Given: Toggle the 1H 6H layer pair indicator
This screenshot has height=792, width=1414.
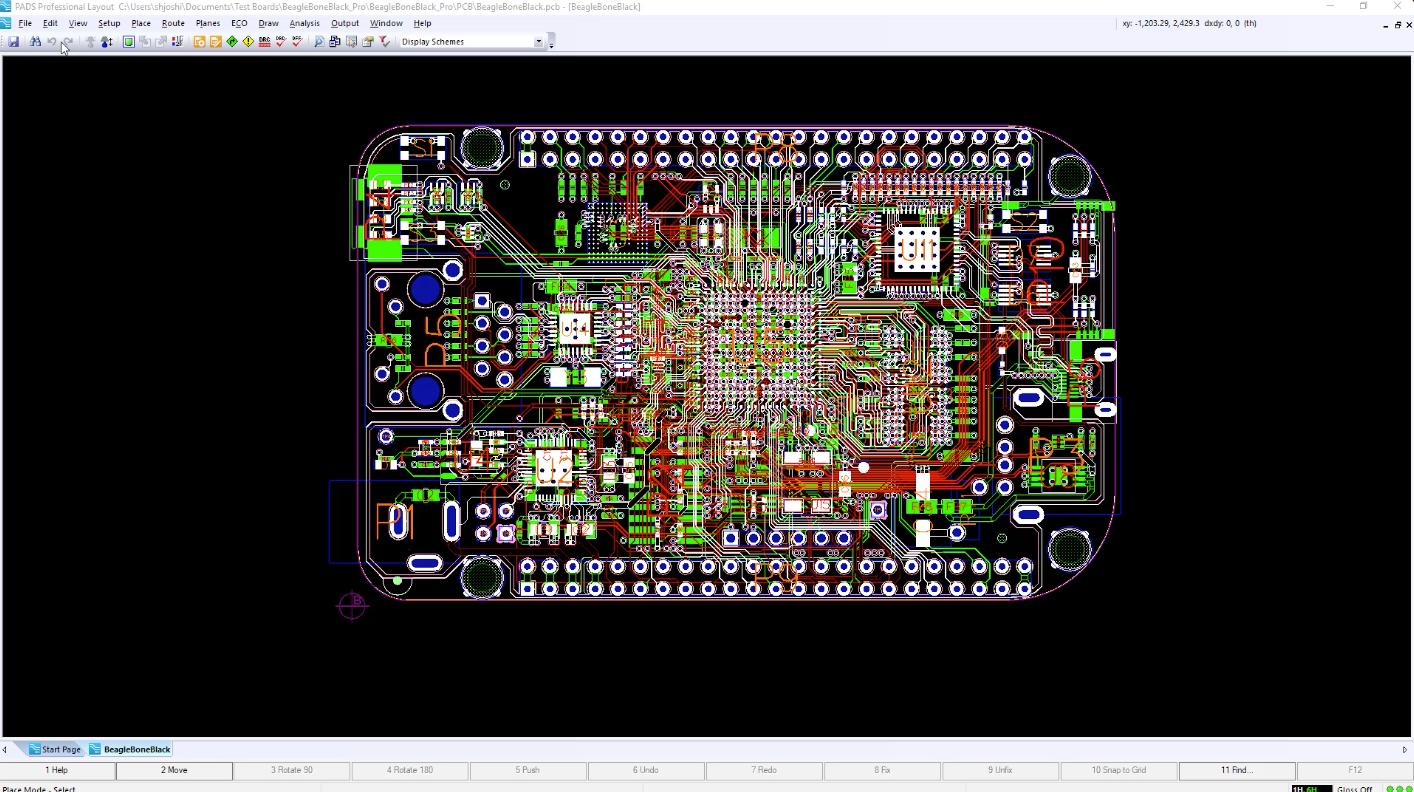Looking at the screenshot, I should 1311,788.
